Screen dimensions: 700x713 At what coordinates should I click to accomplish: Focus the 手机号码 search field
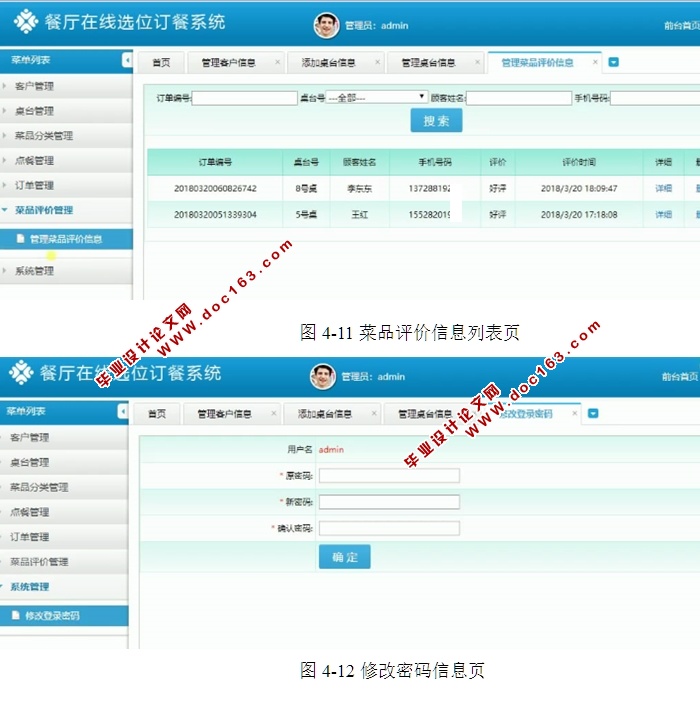click(655, 98)
